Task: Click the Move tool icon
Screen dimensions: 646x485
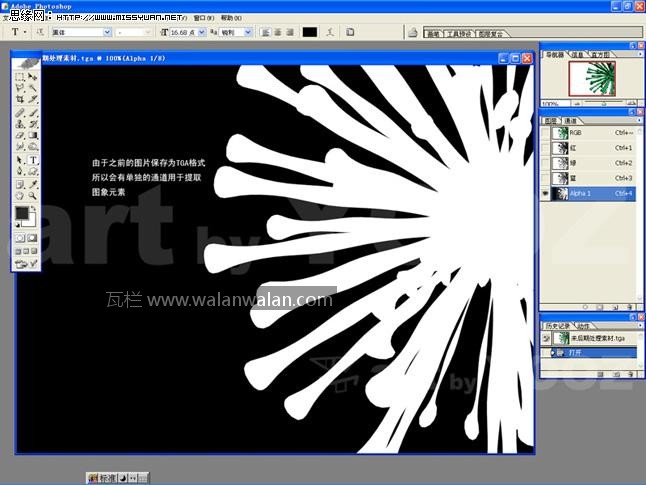Action: (33, 76)
